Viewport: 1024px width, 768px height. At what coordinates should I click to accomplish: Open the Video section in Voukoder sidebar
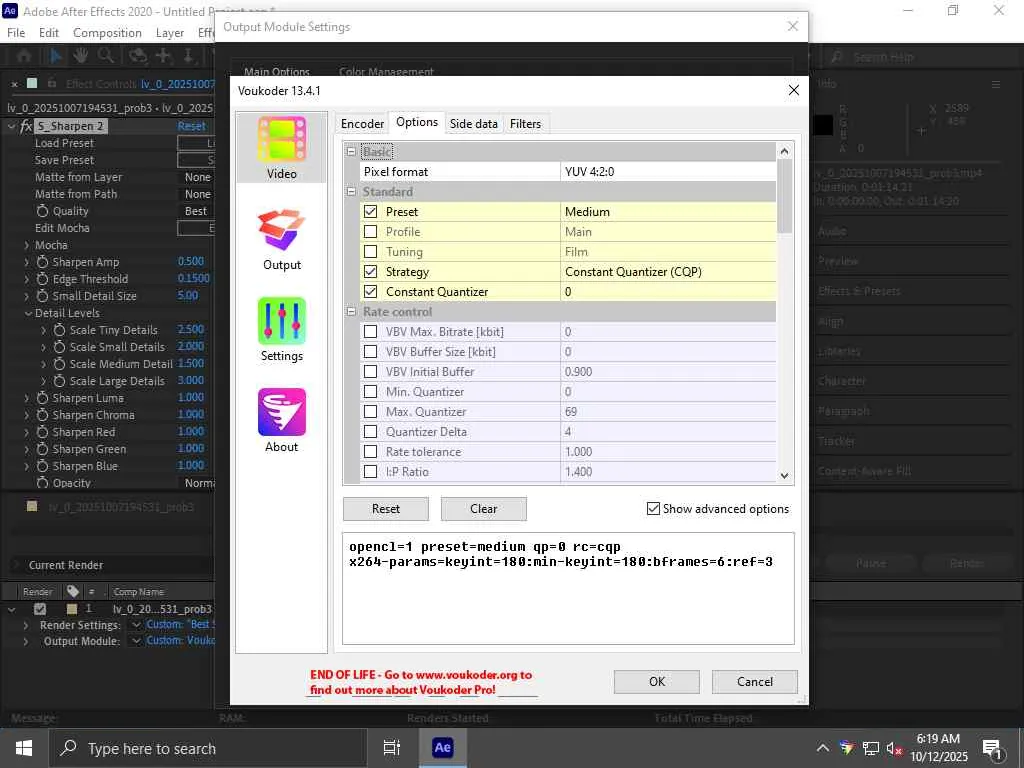point(281,148)
